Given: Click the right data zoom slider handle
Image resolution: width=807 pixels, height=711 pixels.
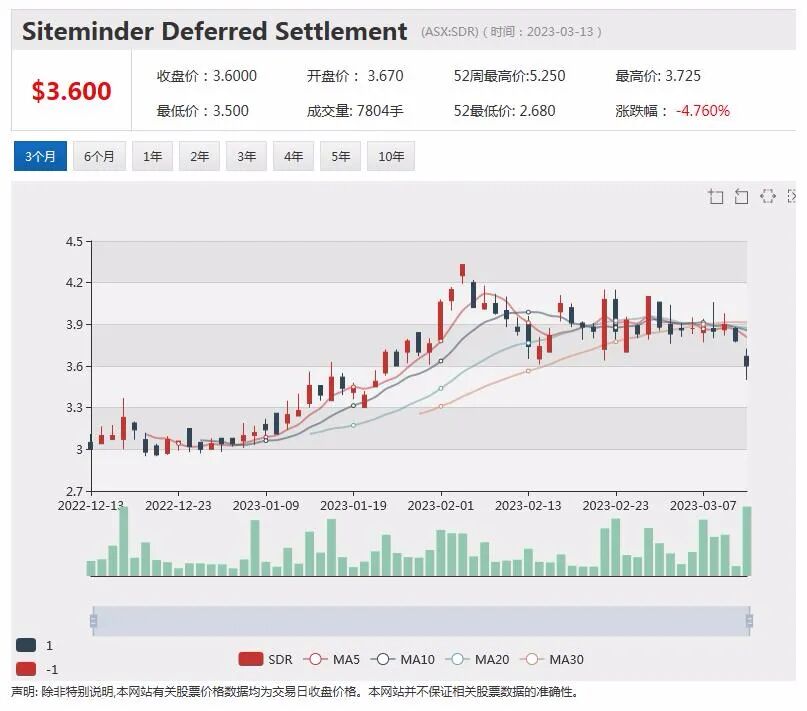Looking at the screenshot, I should pos(749,620).
